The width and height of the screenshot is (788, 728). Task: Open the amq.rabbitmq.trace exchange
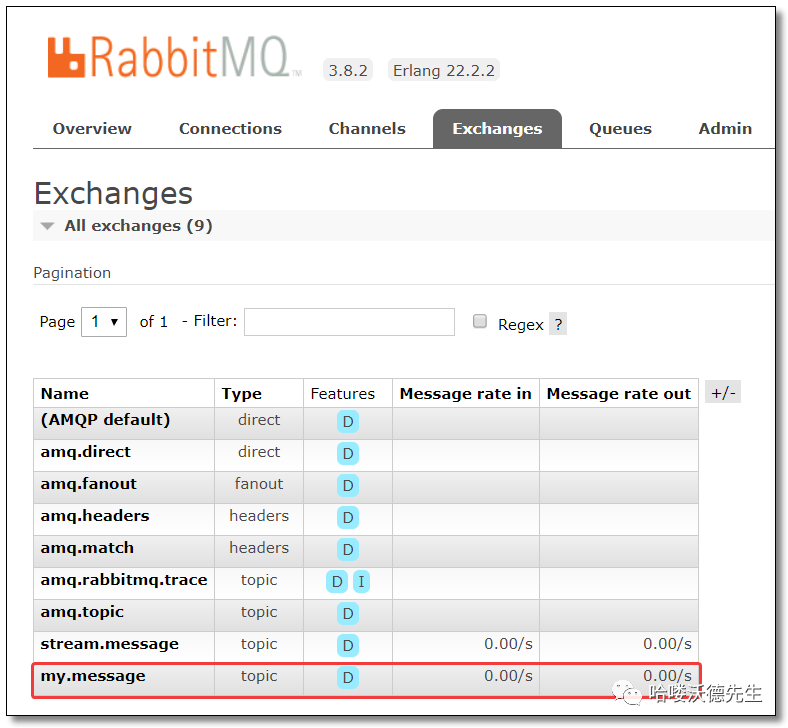click(124, 580)
